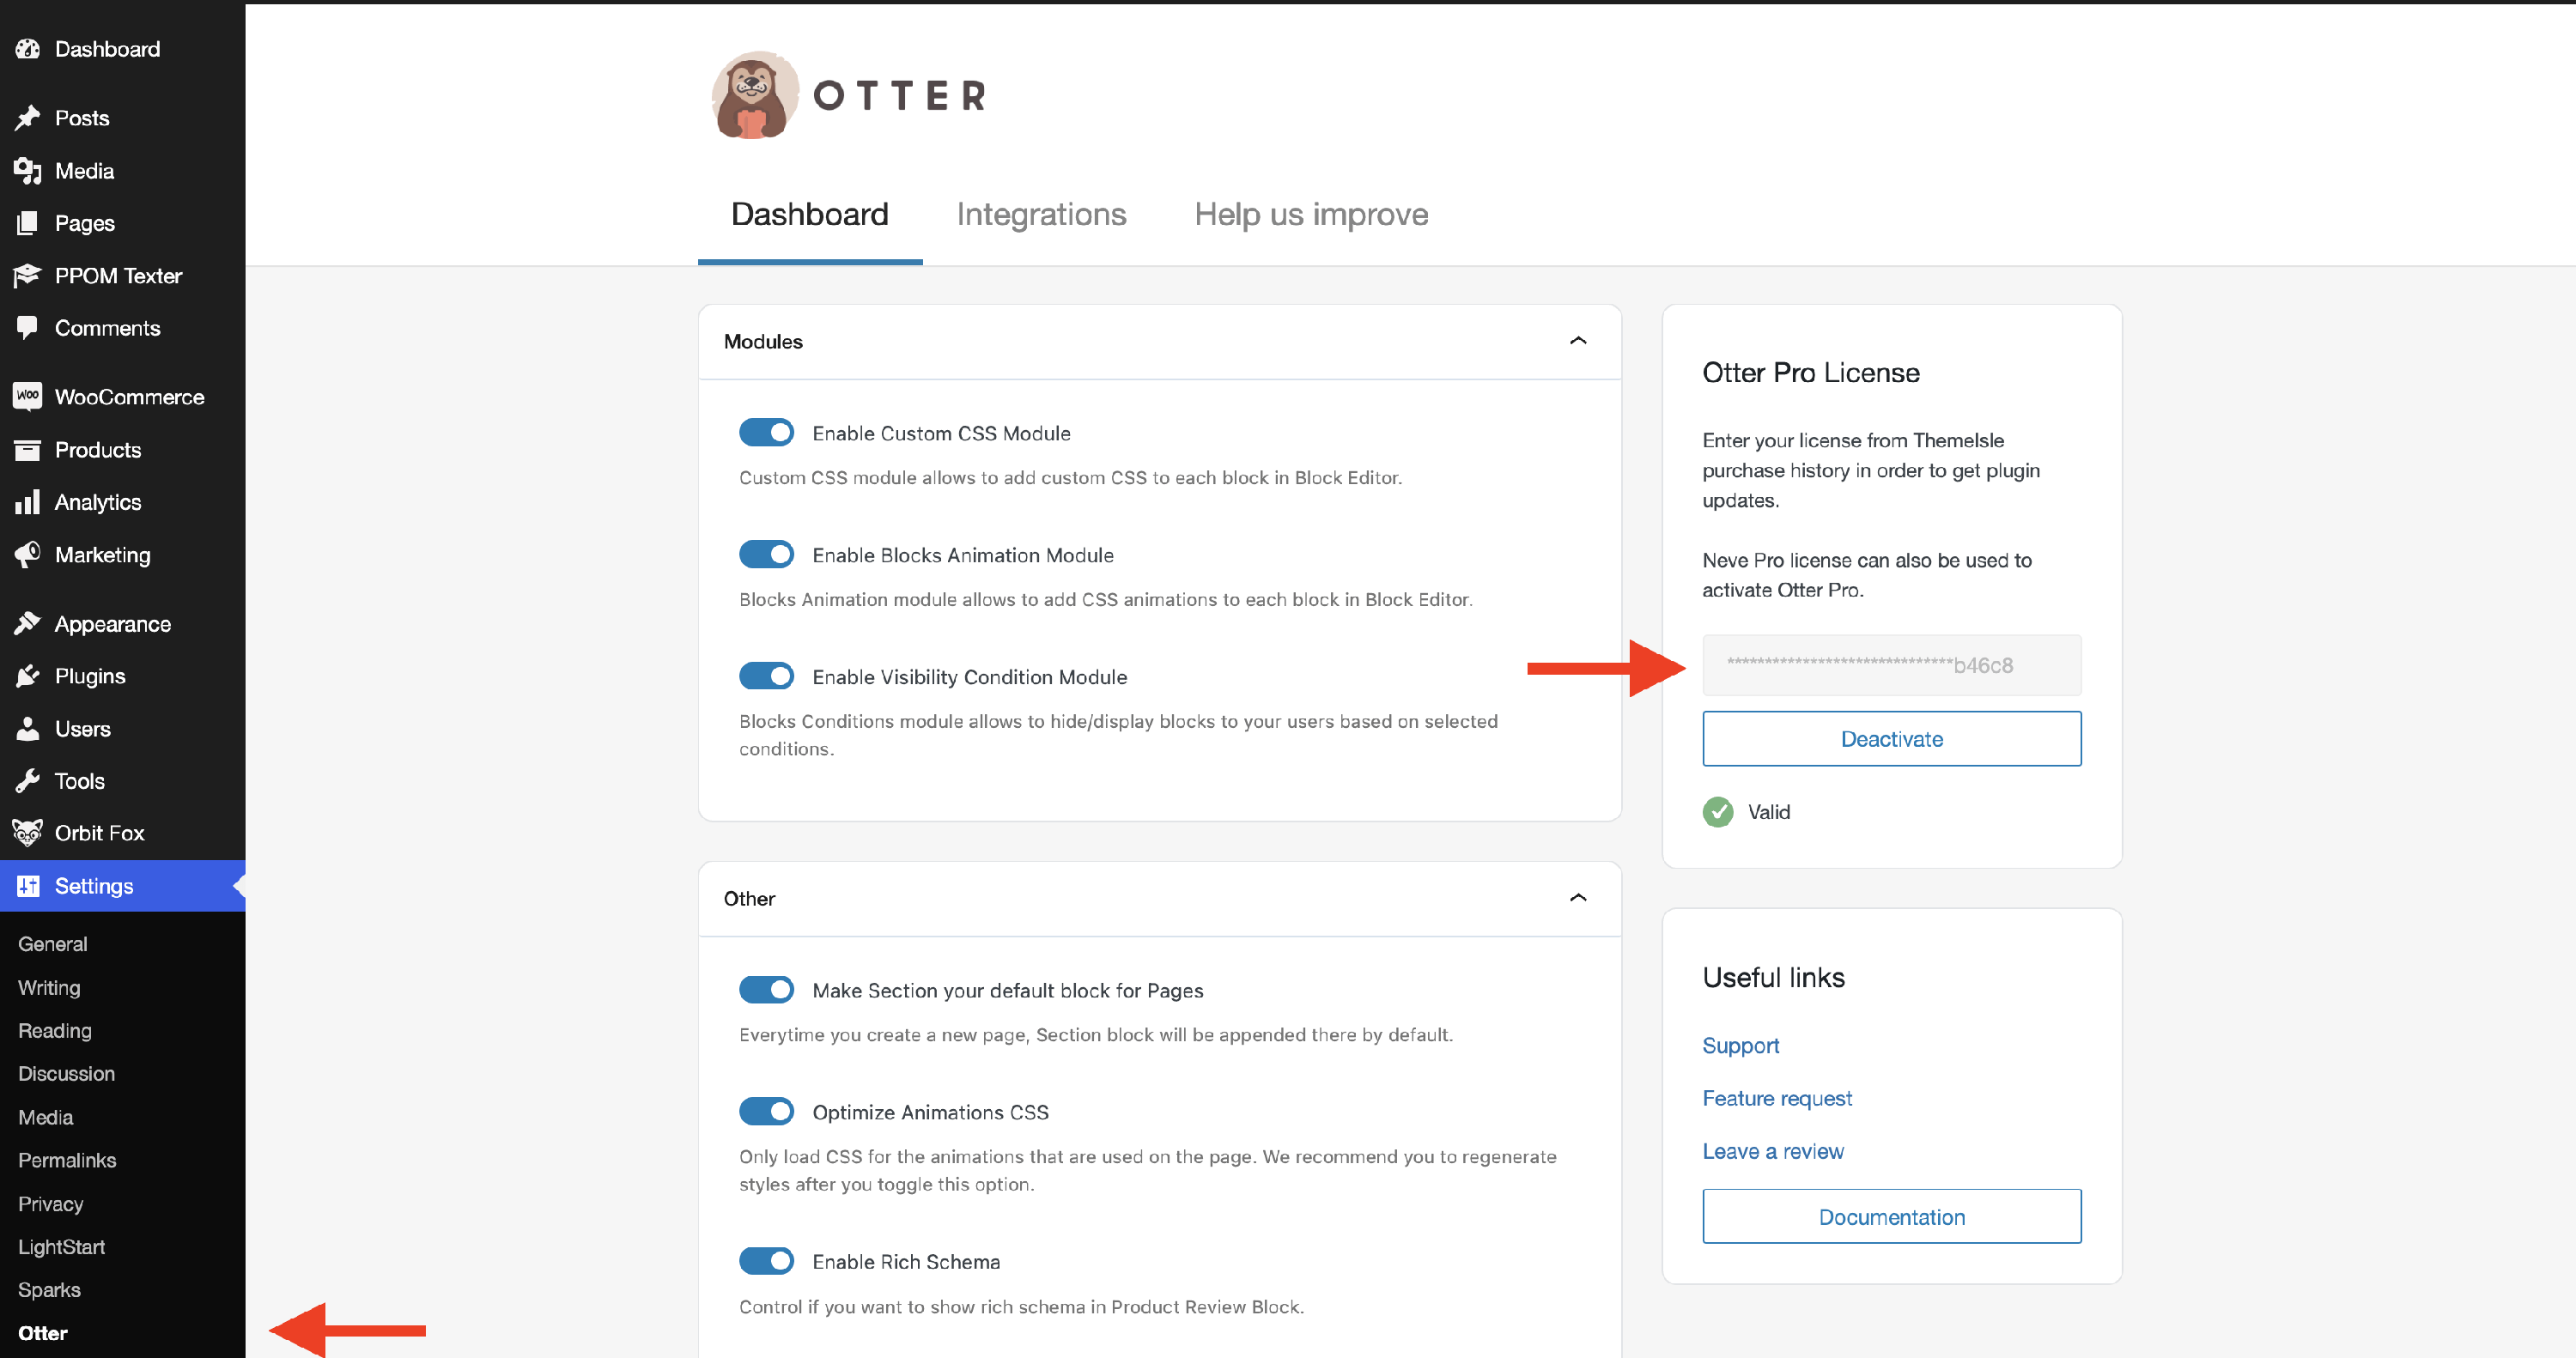The width and height of the screenshot is (2576, 1358).
Task: Open Appearance with the paintbrush icon
Action: [x=27, y=623]
